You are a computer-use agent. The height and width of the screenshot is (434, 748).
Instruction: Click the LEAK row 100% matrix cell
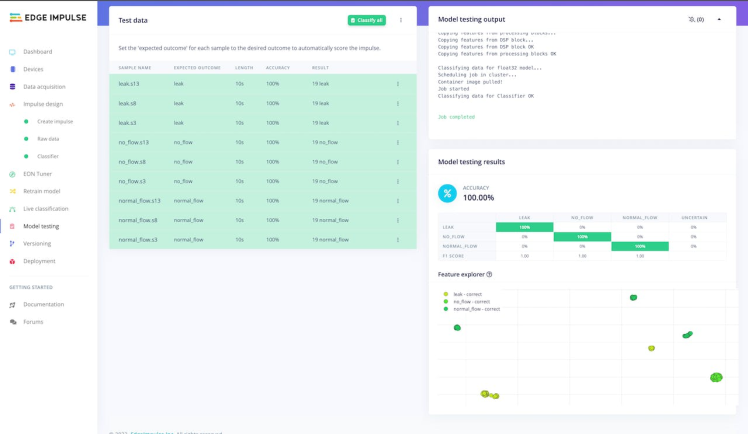524,227
